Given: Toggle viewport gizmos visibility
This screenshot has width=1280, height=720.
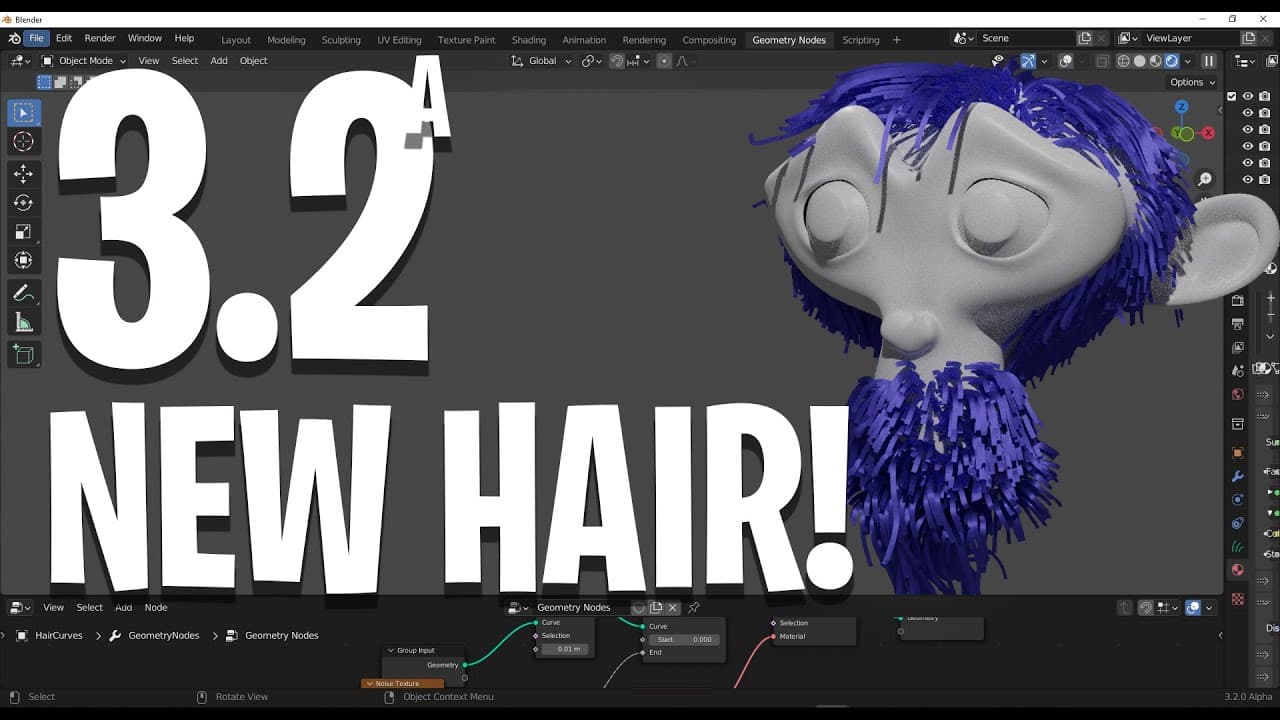Looking at the screenshot, I should pos(1027,61).
